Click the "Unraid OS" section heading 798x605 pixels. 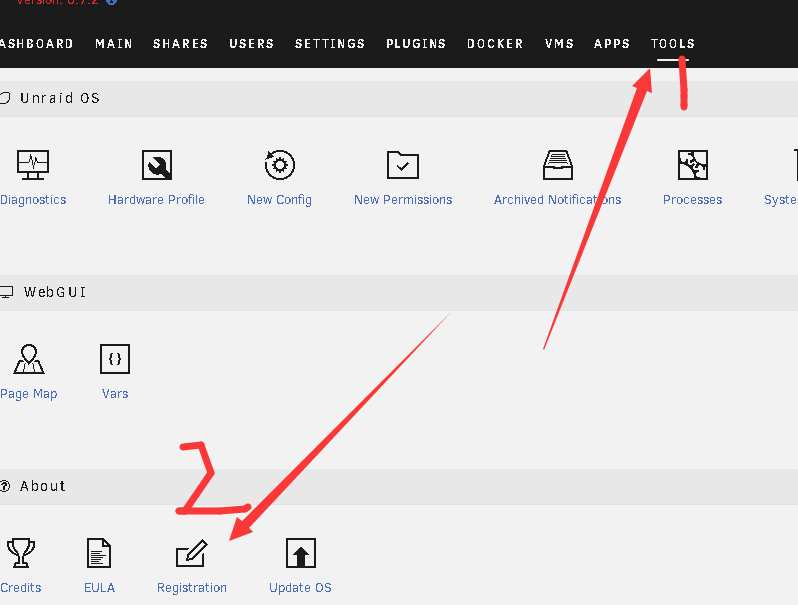(60, 98)
